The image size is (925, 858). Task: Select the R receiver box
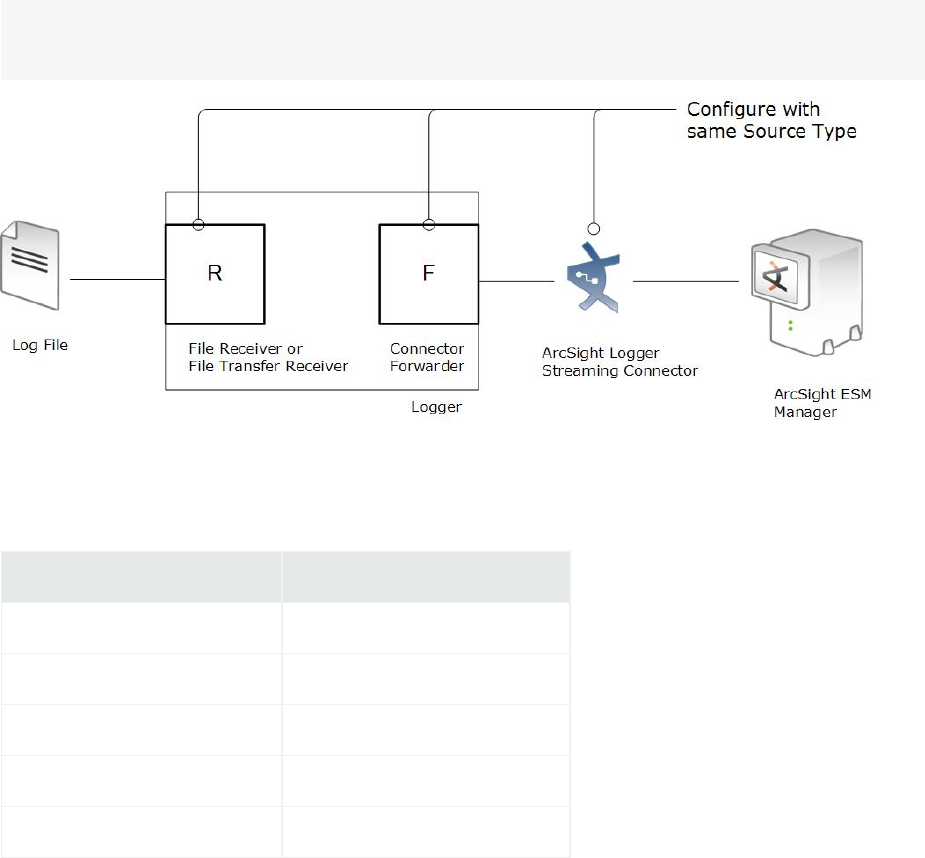(x=215, y=274)
